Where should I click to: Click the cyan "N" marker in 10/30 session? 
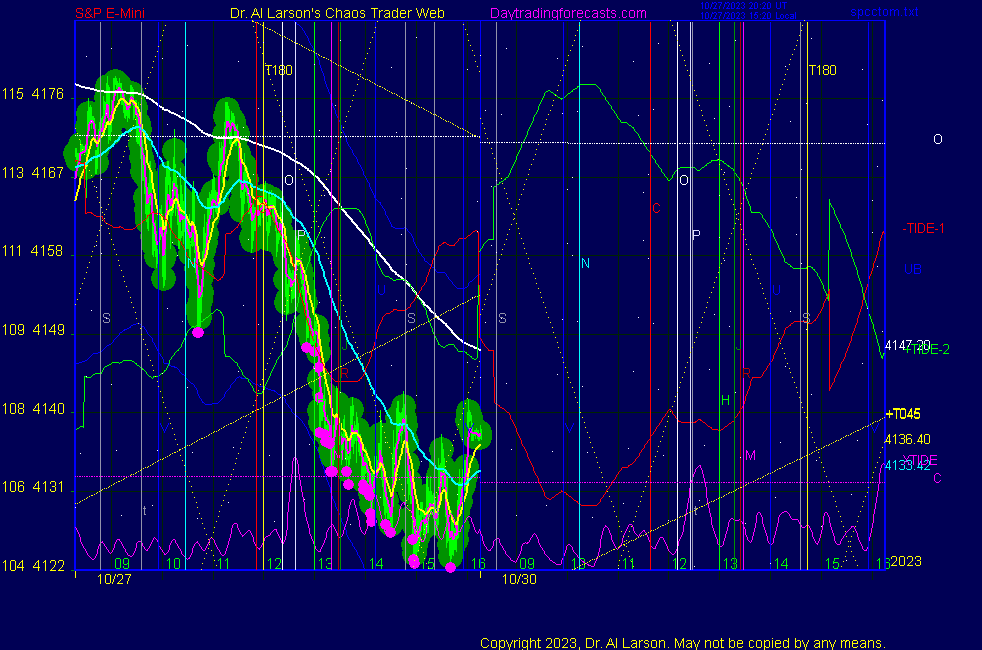[585, 264]
